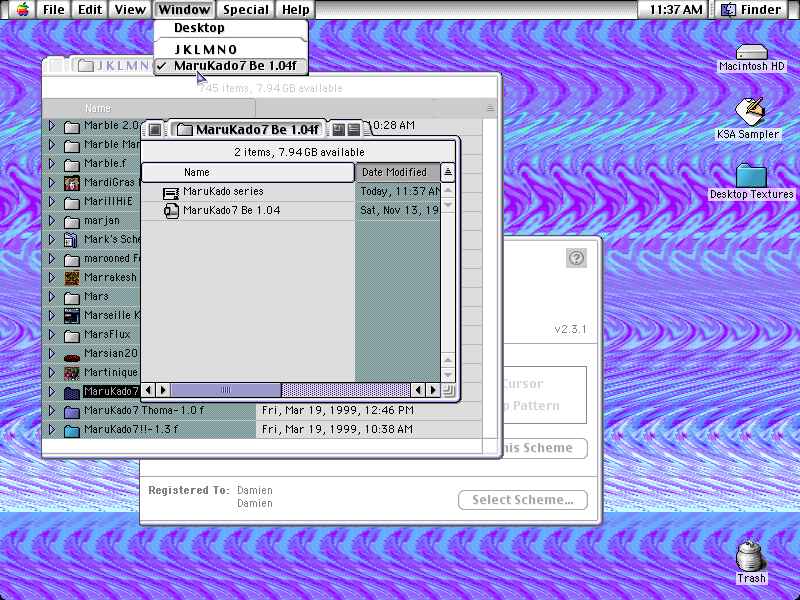Click the Mark's Scheme icon
Viewport: 800px width, 600px height.
[x=71, y=240]
